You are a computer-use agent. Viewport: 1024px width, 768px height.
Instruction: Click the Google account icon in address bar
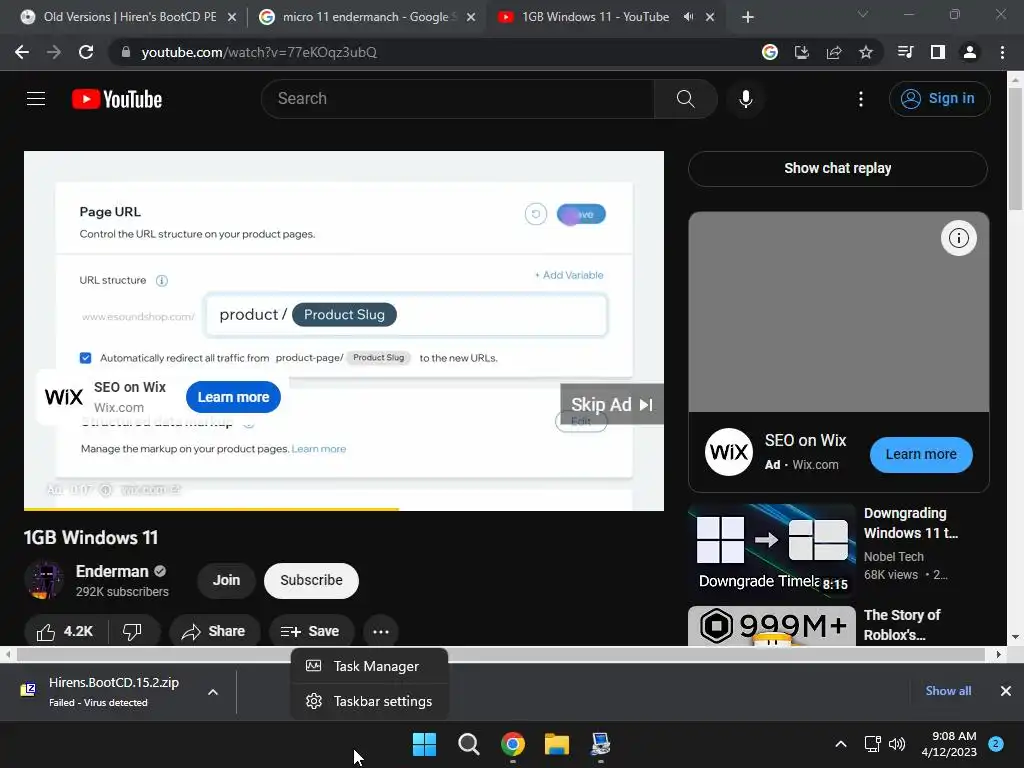770,52
